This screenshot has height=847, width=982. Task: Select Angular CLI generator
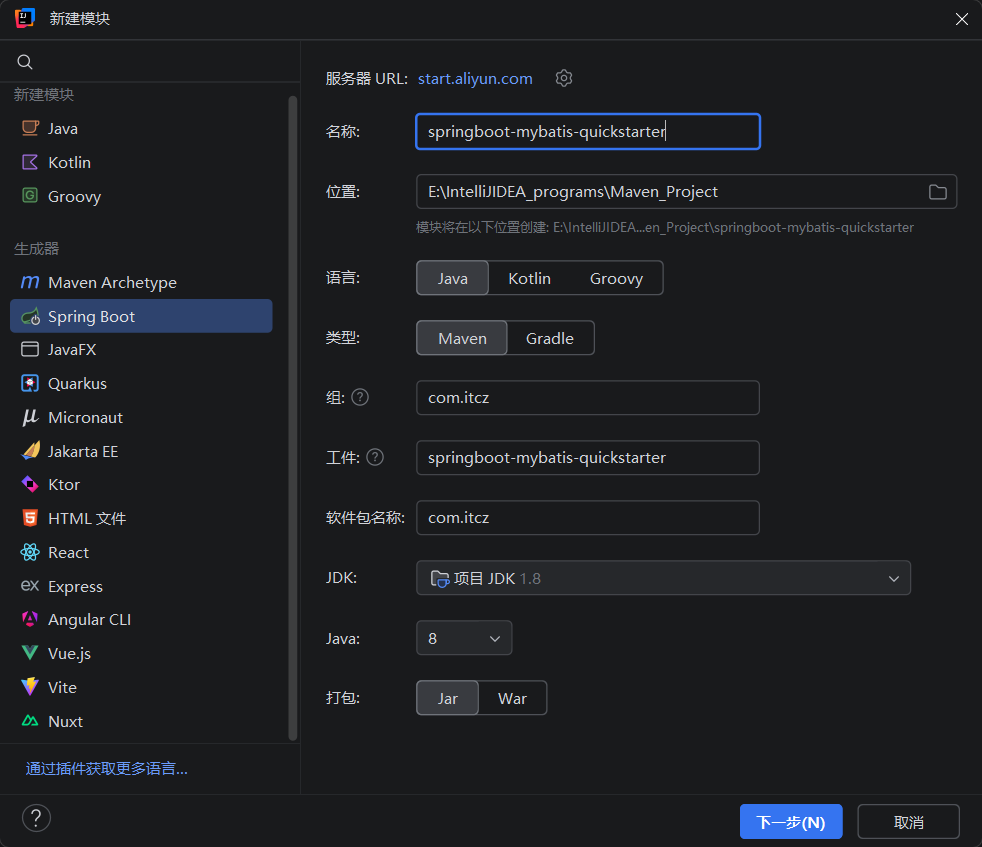pos(142,619)
